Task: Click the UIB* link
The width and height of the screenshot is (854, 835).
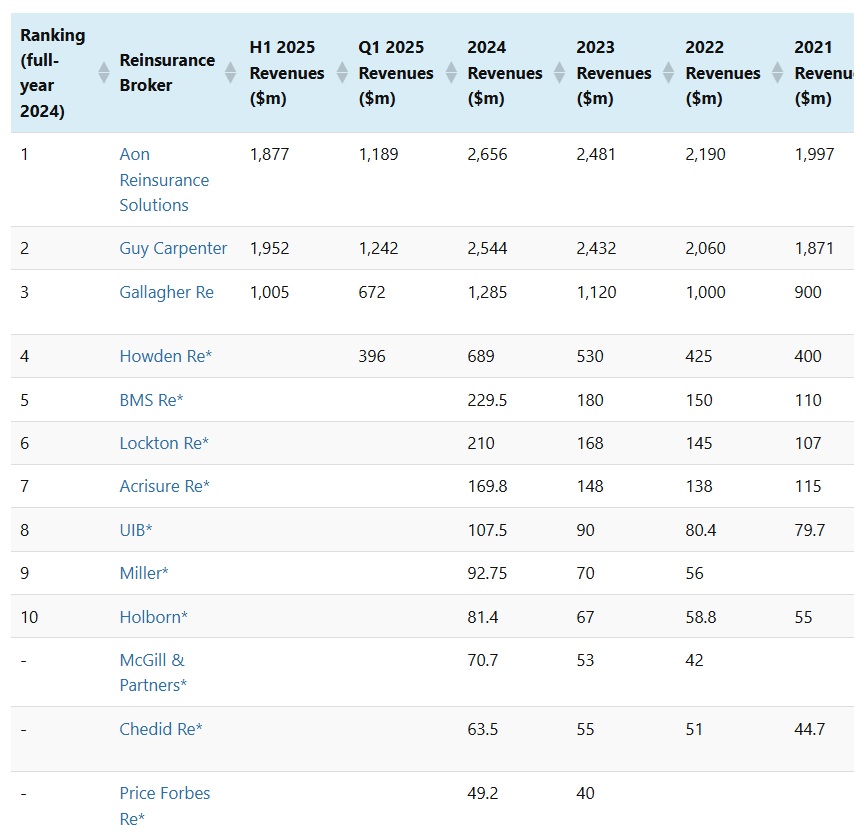Action: (x=136, y=530)
